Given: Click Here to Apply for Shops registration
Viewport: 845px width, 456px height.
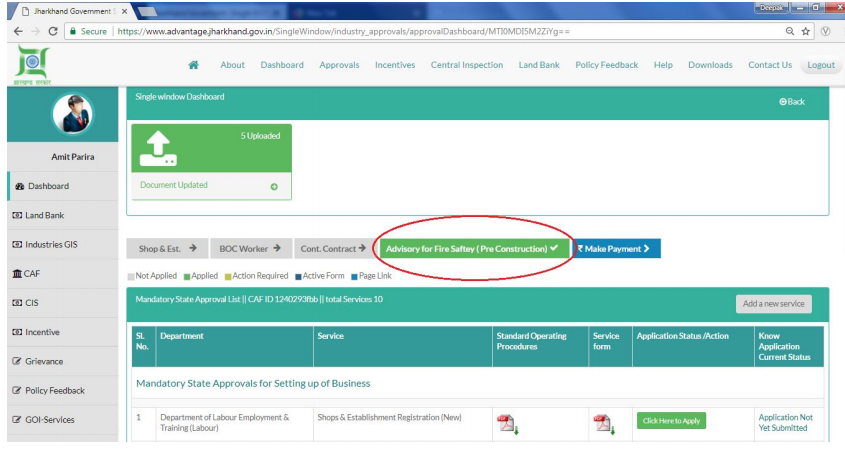Looking at the screenshot, I should click(x=671, y=420).
